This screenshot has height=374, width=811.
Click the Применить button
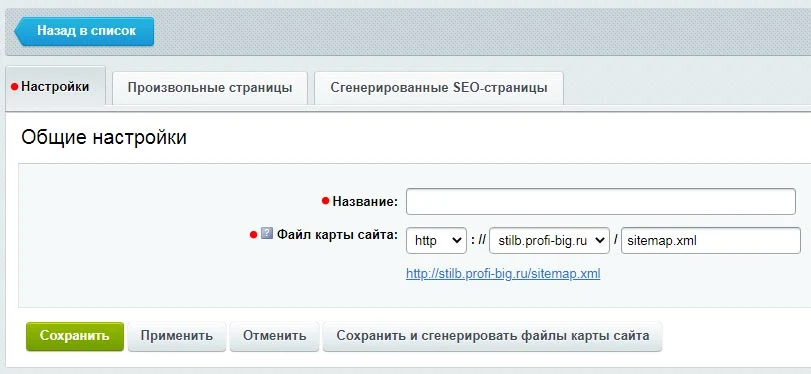click(176, 336)
